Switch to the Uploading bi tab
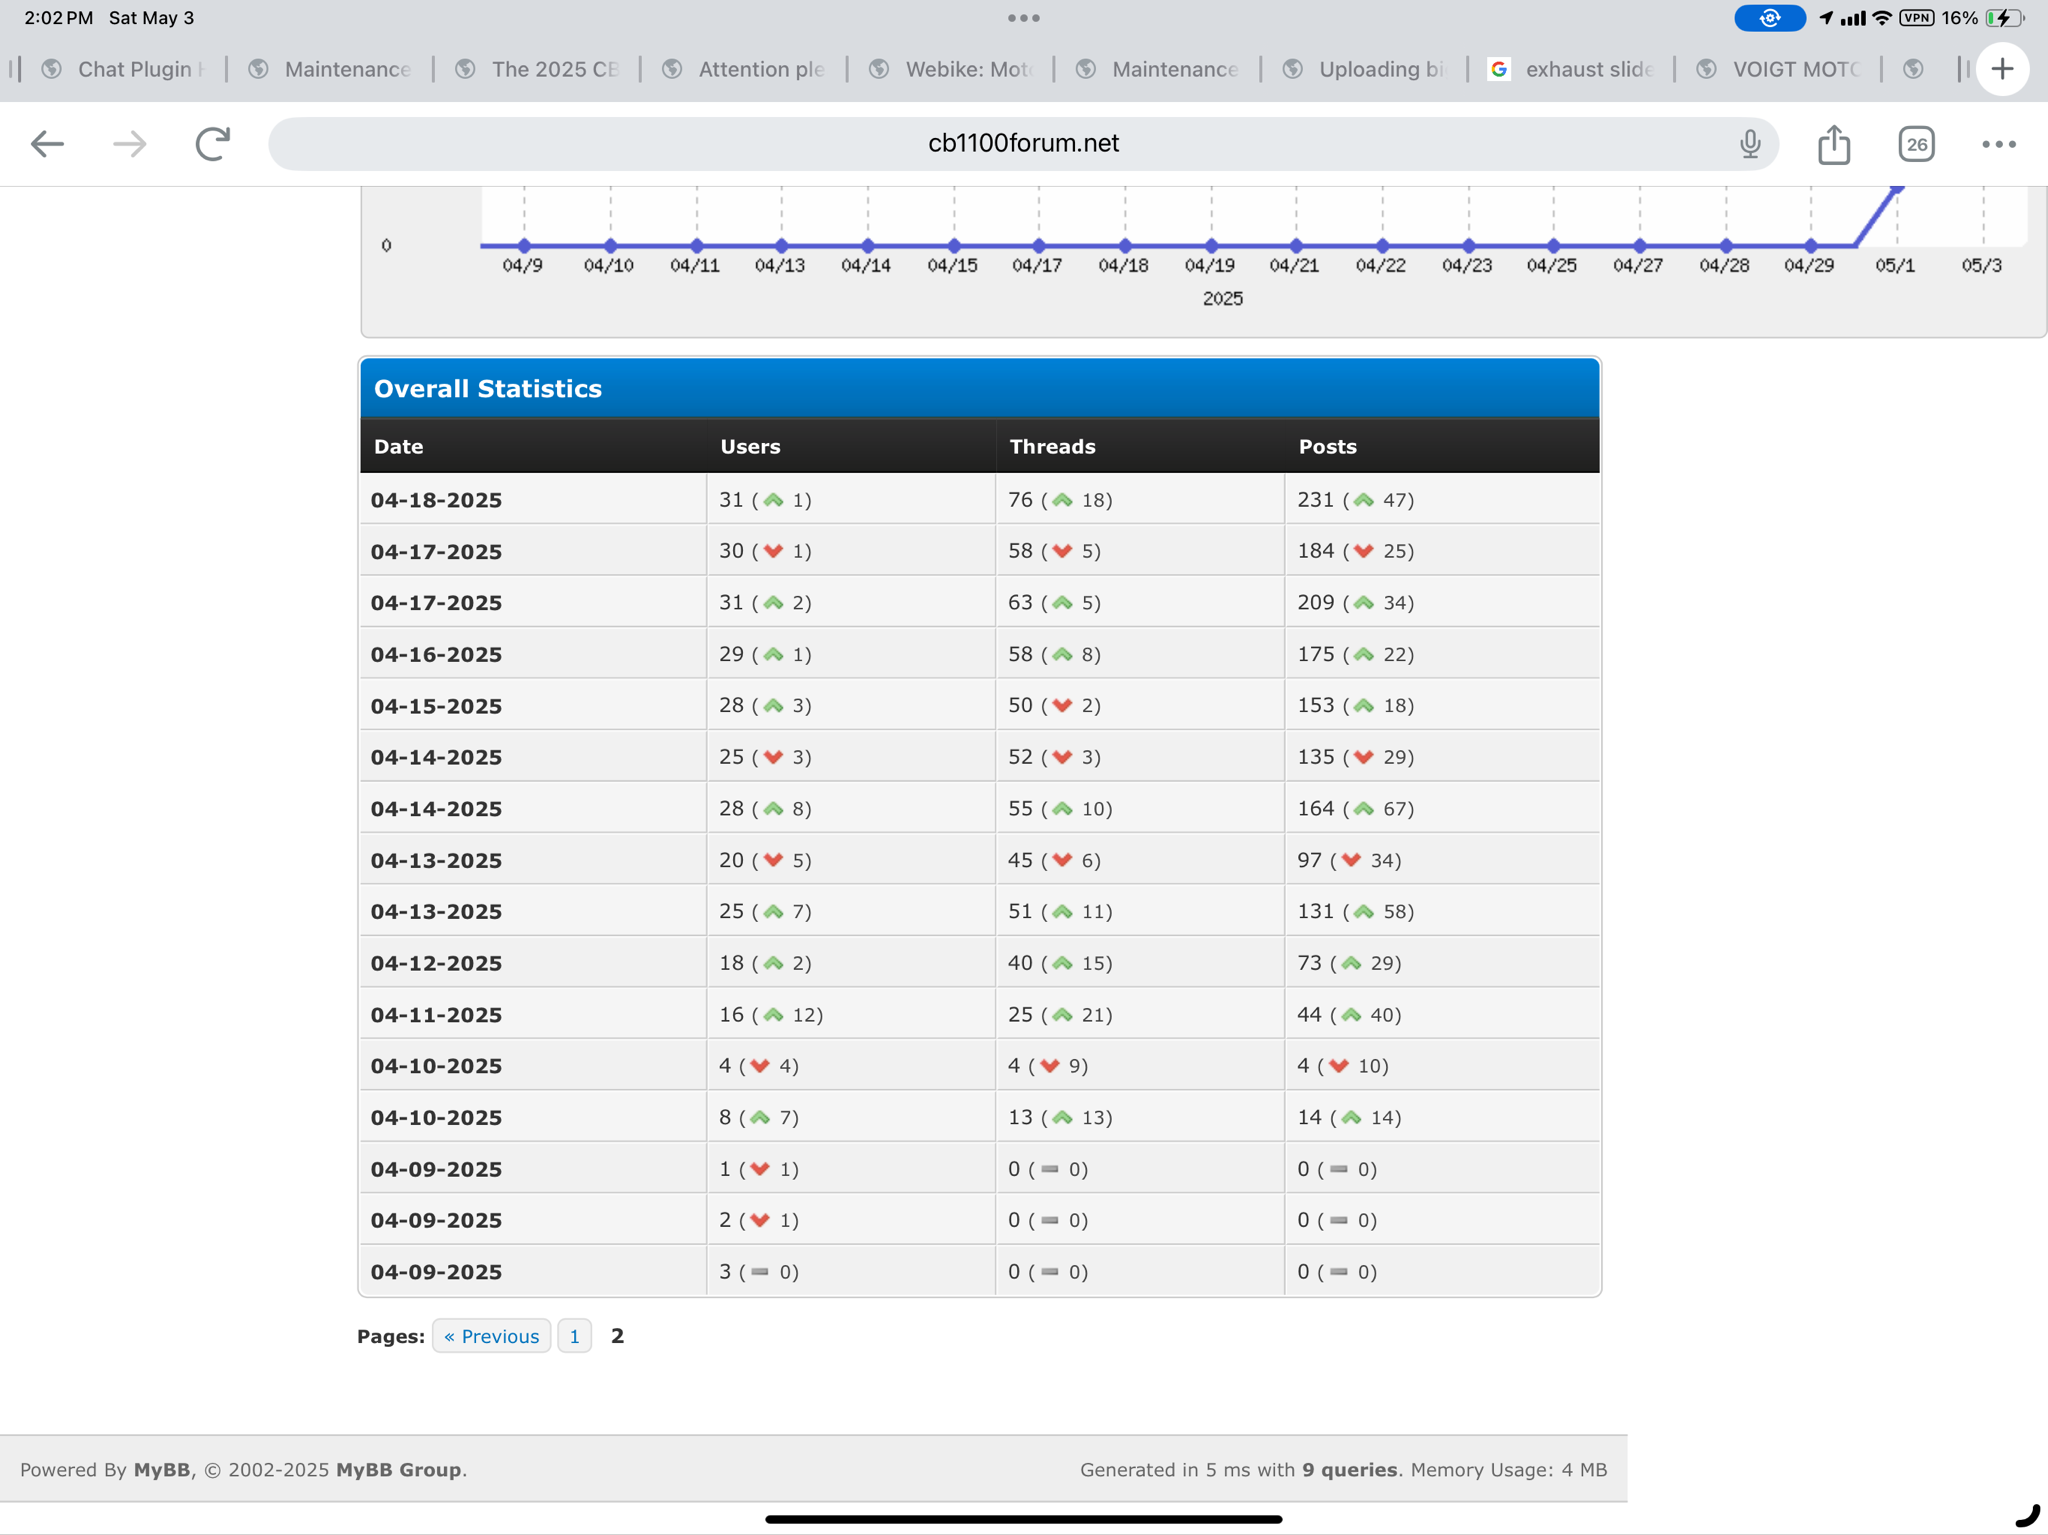This screenshot has height=1535, width=2048. 1364,69
